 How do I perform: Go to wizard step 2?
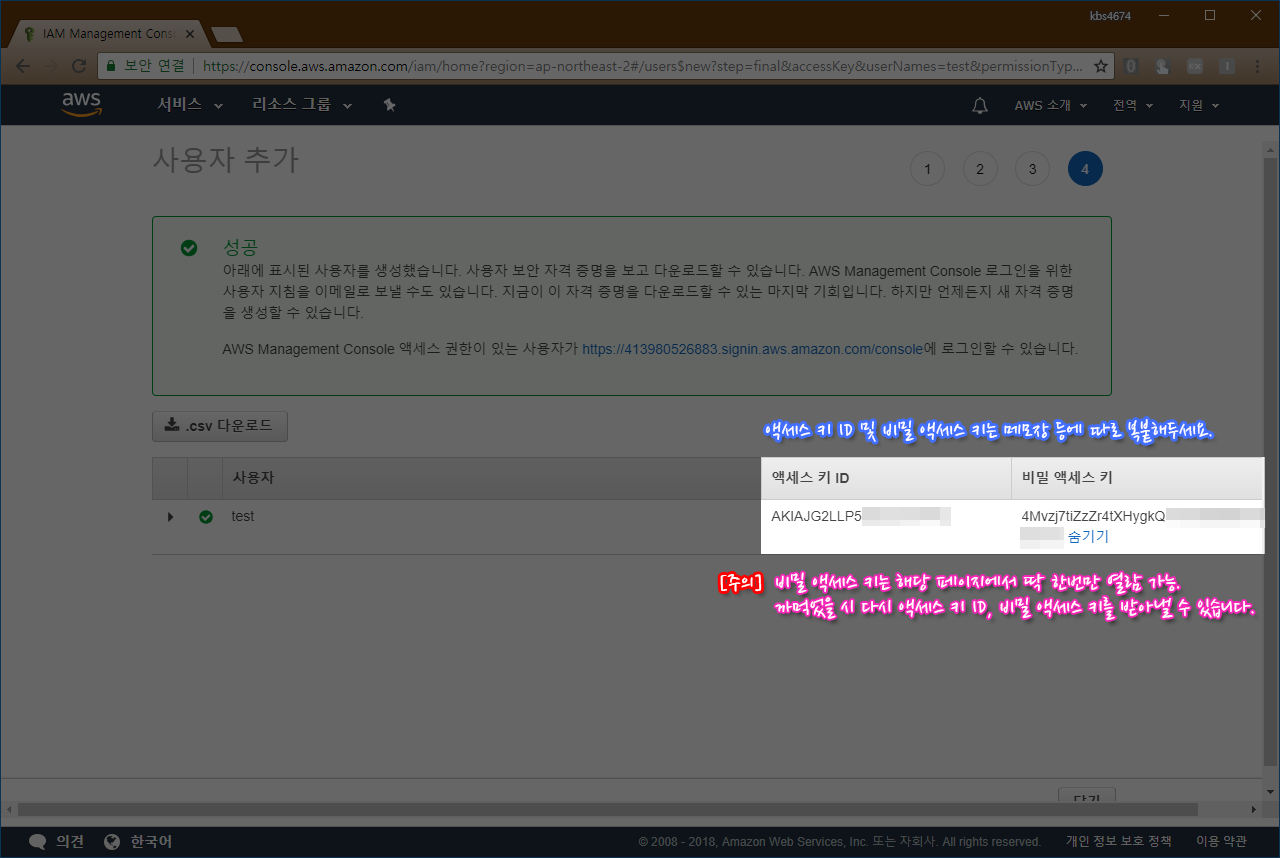tap(980, 169)
